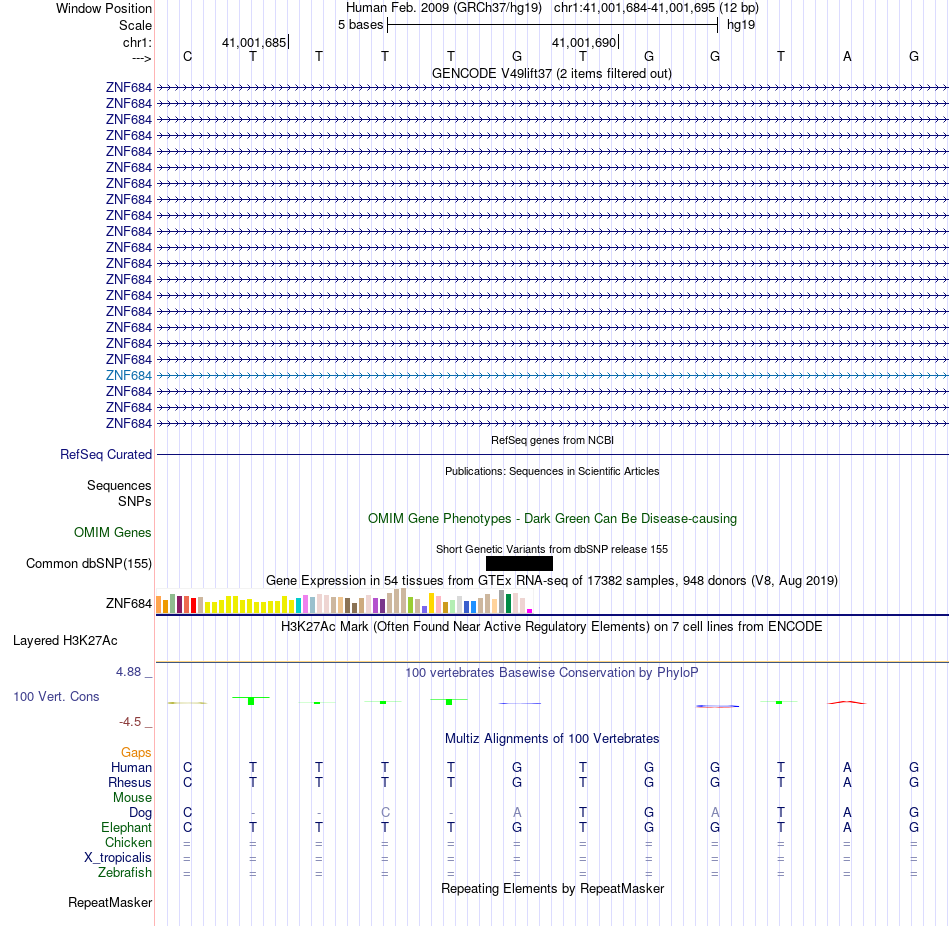Click the Layered H3K27Ac side label

coord(65,641)
